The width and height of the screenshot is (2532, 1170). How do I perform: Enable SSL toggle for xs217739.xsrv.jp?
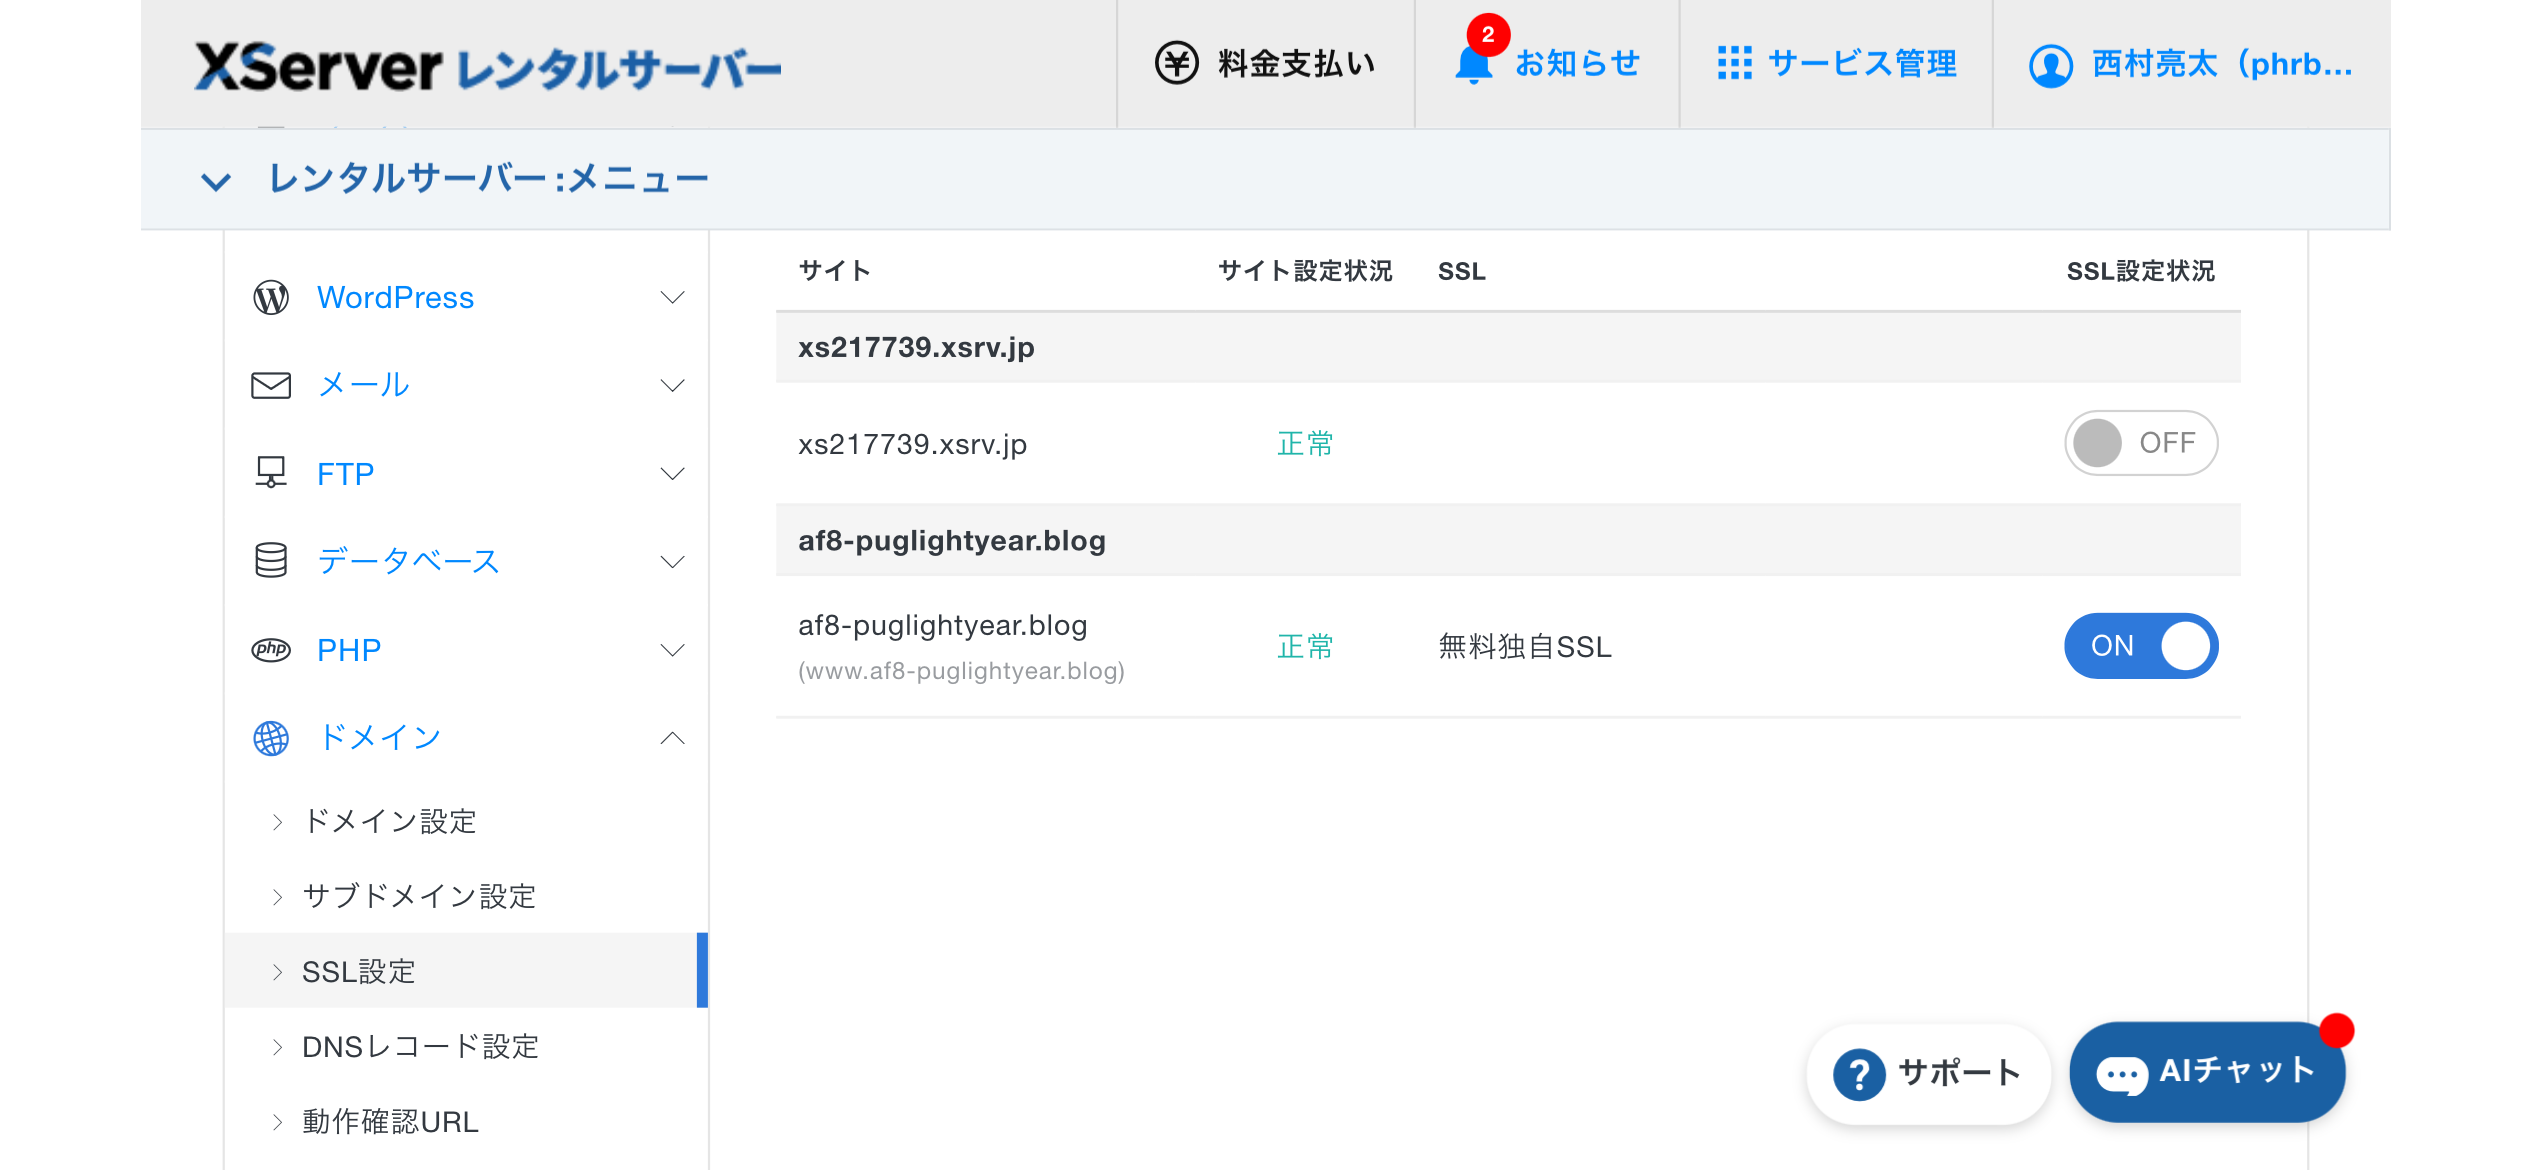(2141, 443)
